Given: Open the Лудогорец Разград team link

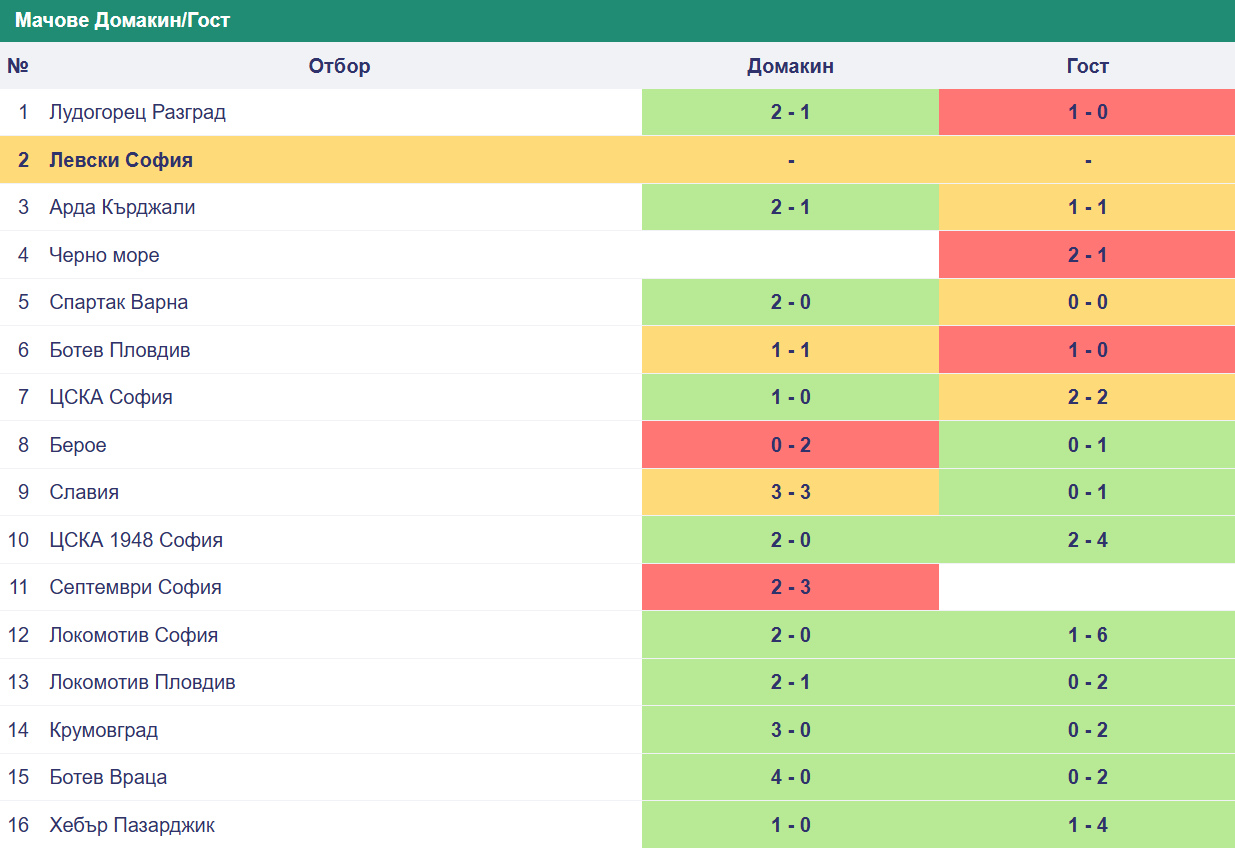Looking at the screenshot, I should coord(137,112).
